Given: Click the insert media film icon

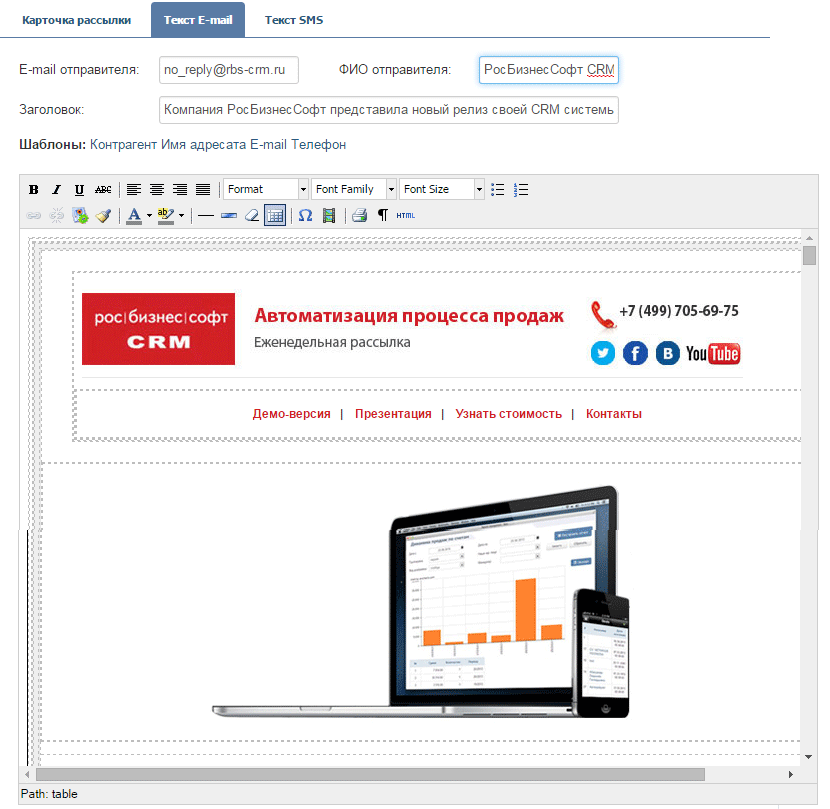Looking at the screenshot, I should [328, 215].
